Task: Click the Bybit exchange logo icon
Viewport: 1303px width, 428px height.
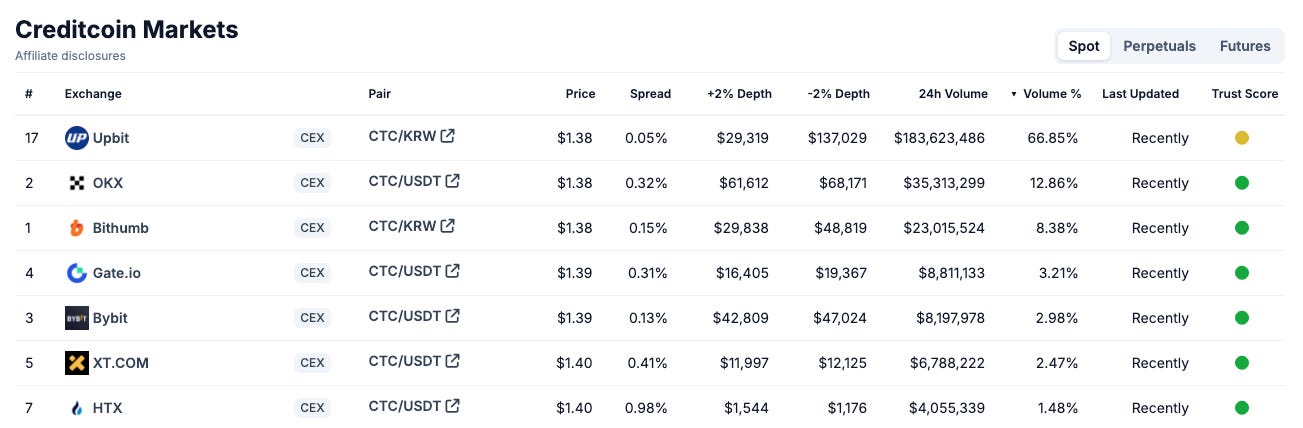Action: pos(77,318)
